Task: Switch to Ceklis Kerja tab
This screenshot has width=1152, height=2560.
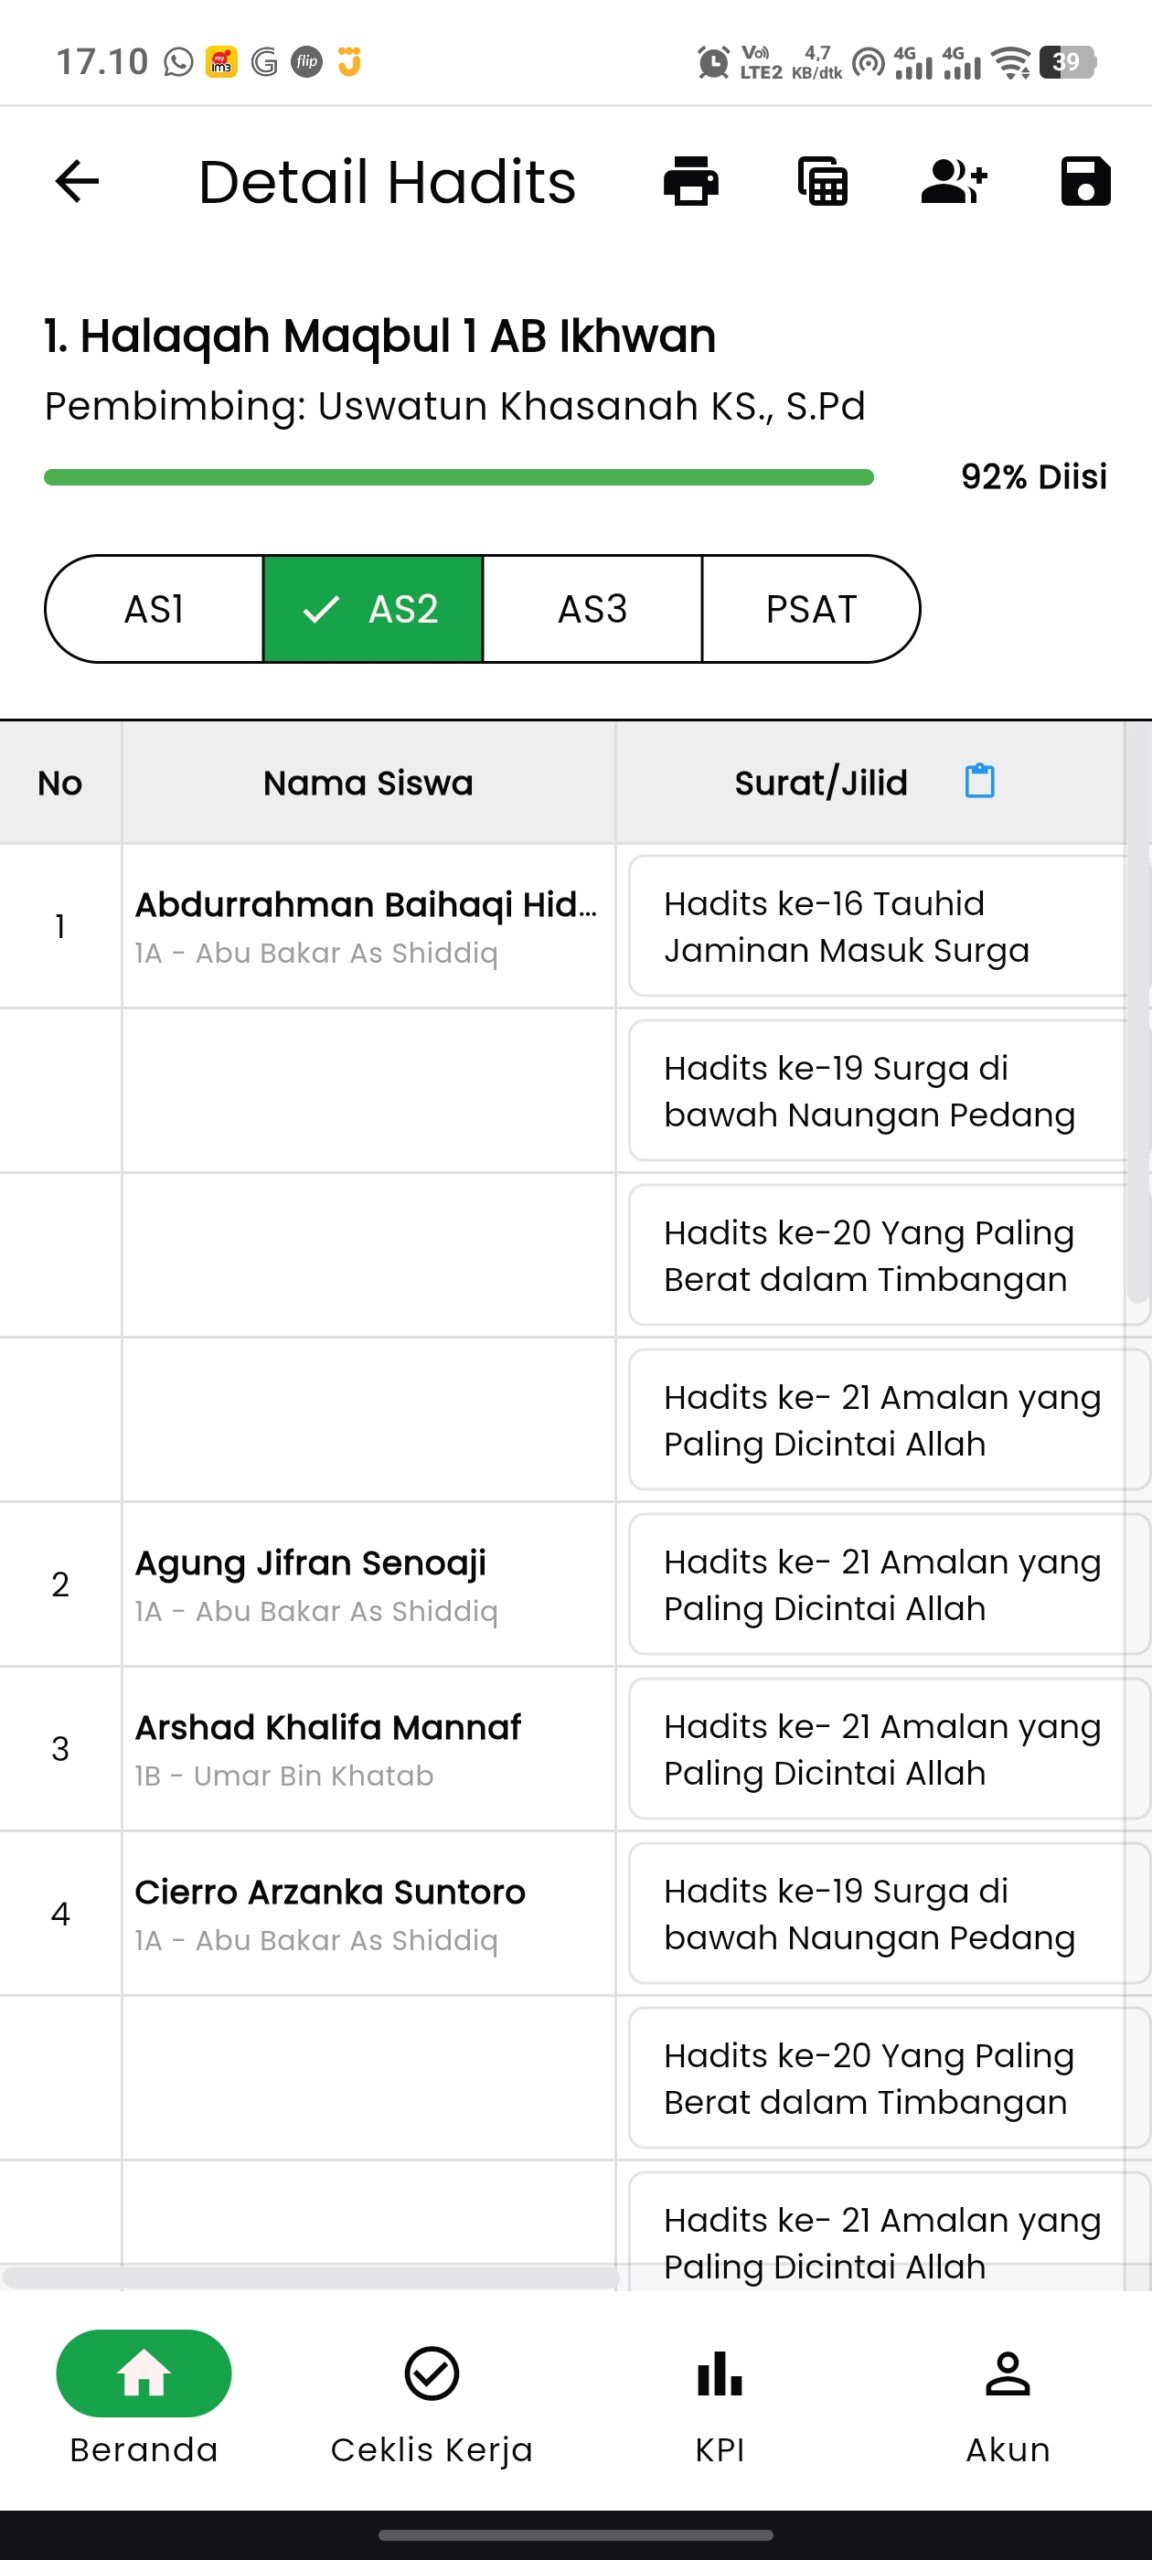Action: click(432, 2398)
